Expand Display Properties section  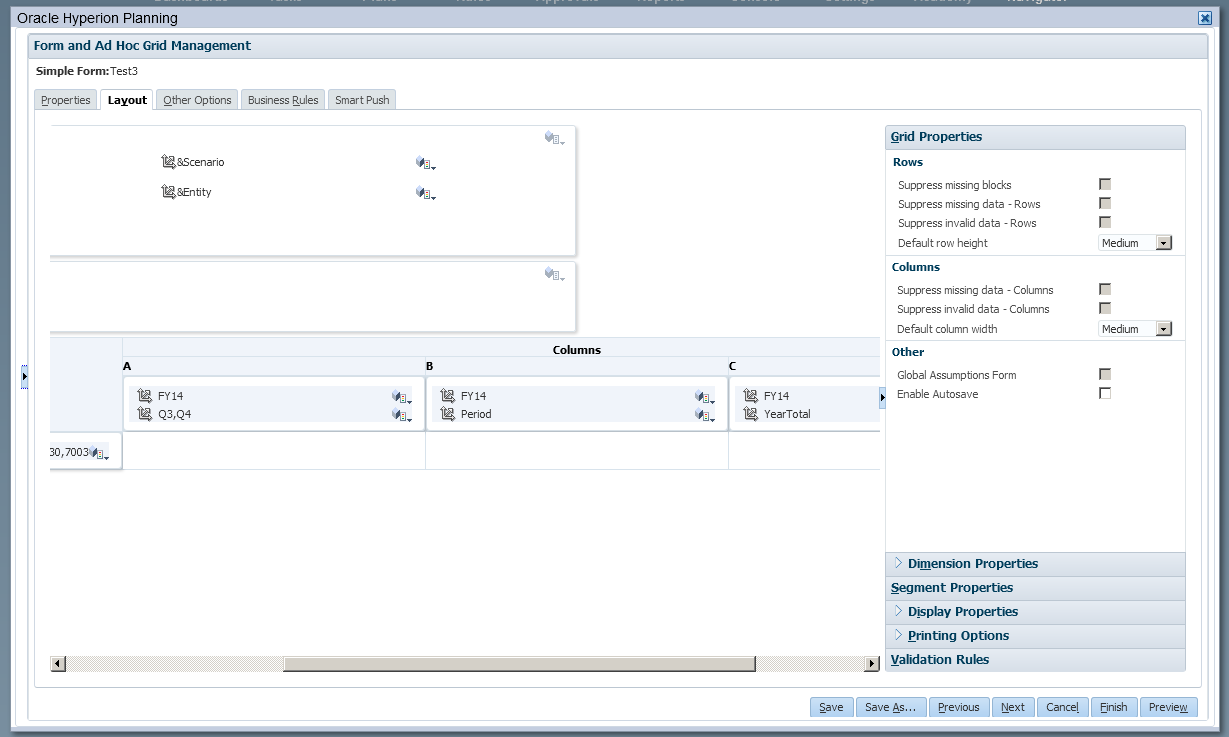898,611
